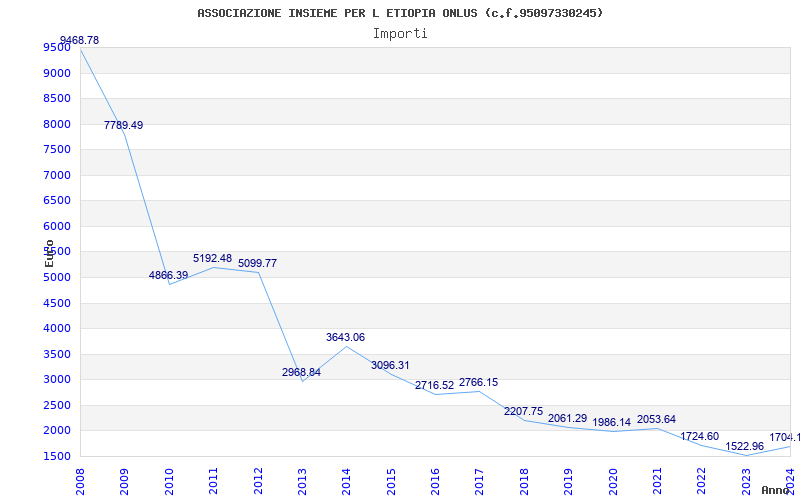Click the x-axis year 2023
Image resolution: width=800 pixels, height=500 pixels.
point(746,482)
